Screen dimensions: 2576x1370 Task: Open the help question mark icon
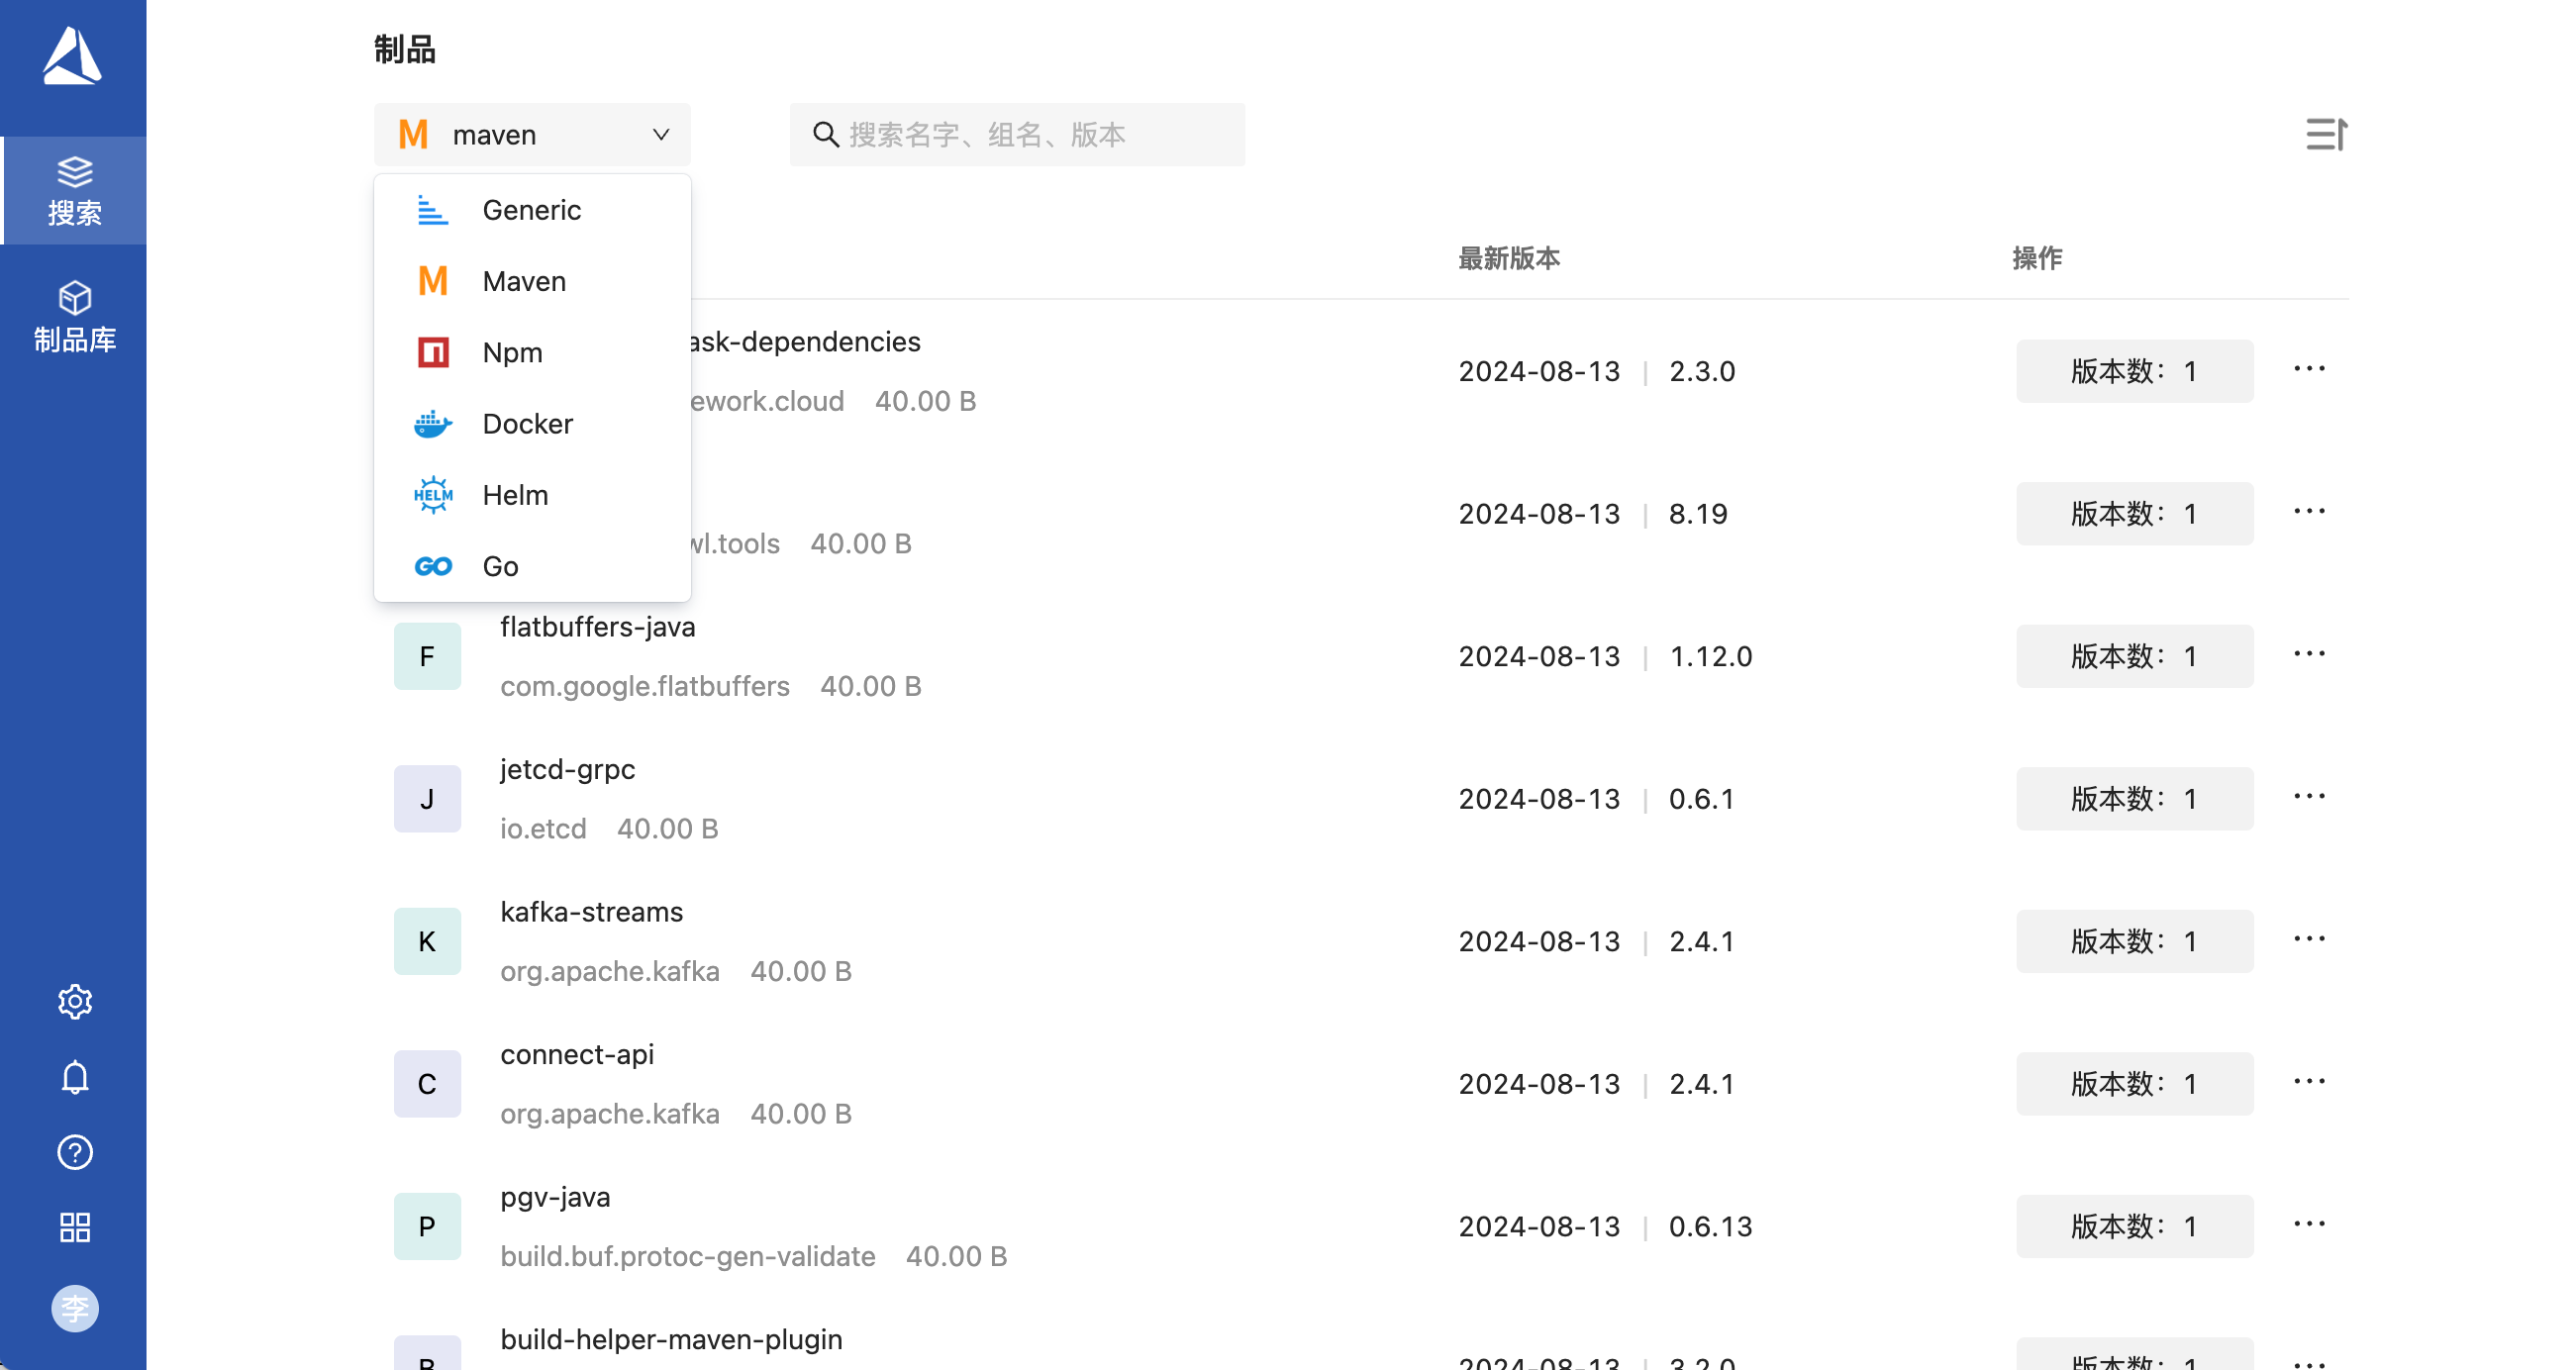click(74, 1152)
